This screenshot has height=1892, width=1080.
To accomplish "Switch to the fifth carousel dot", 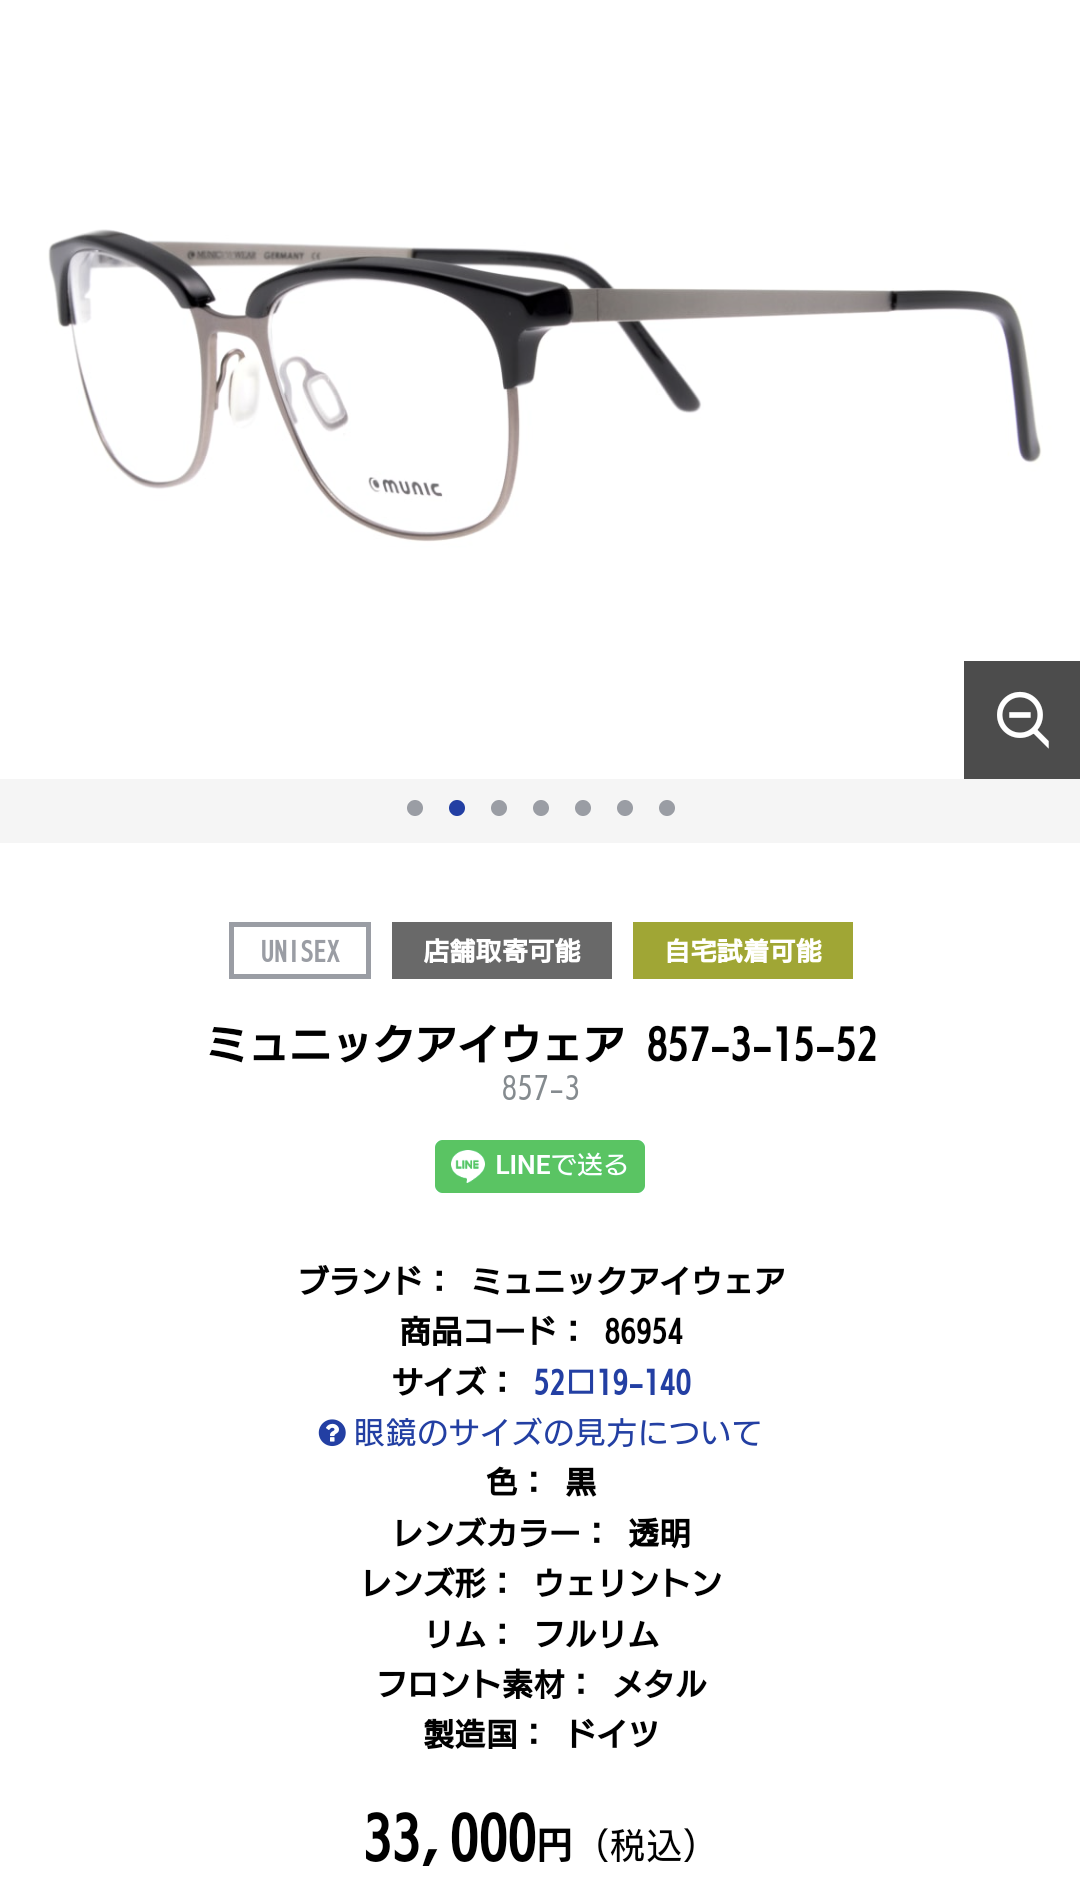I will tap(583, 808).
